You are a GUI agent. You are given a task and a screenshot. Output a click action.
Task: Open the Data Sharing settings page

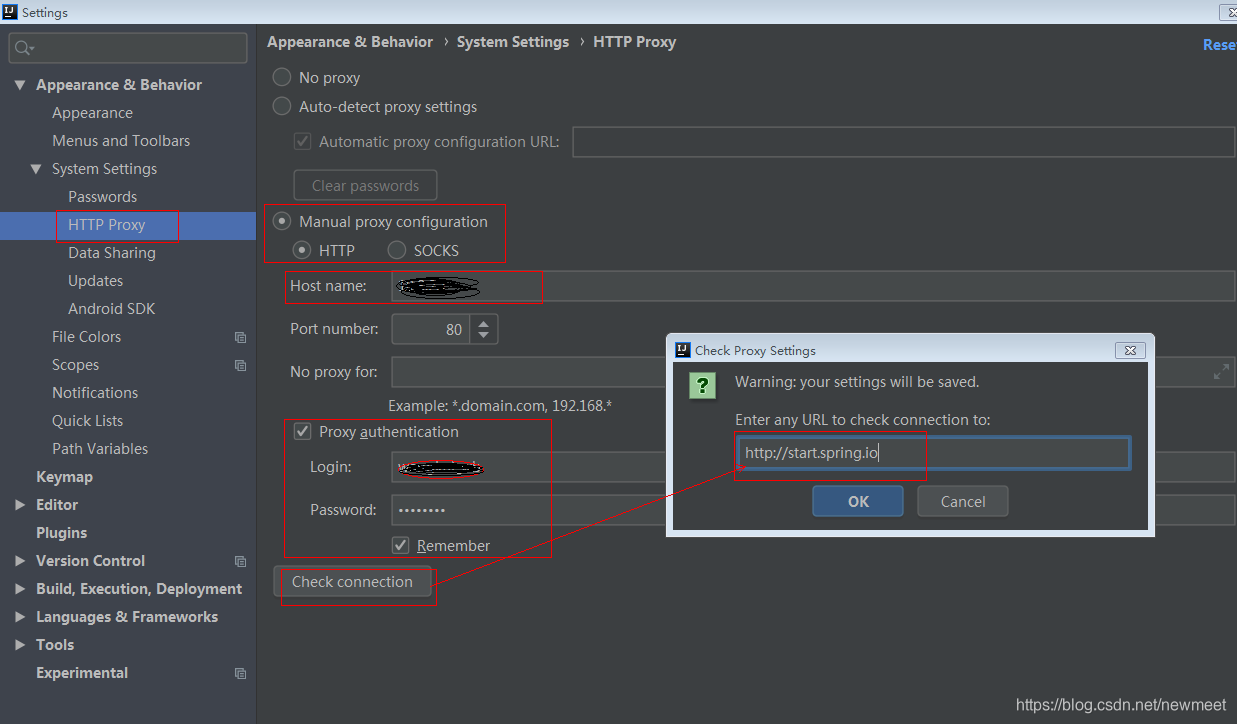point(112,253)
